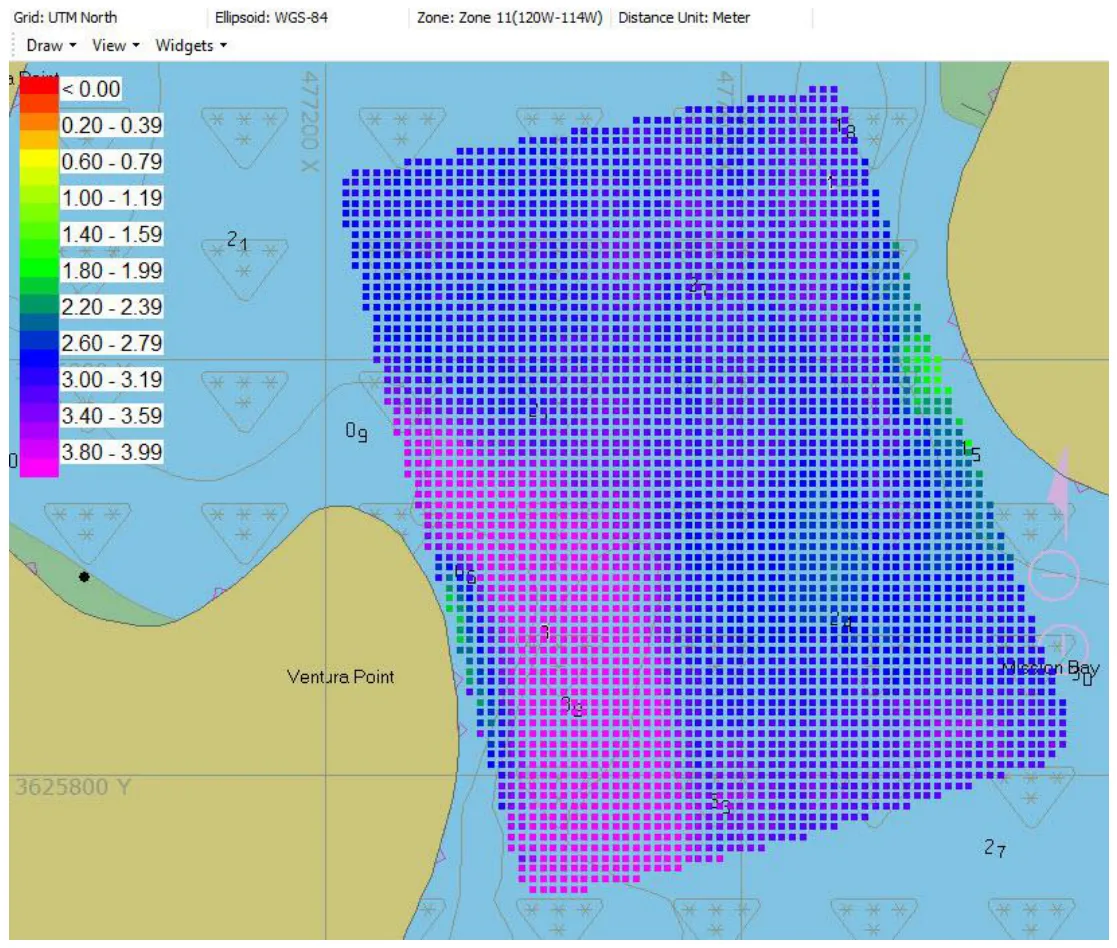
Task: Click the "1.80 - 1.99" legend label
Action: click(x=112, y=271)
